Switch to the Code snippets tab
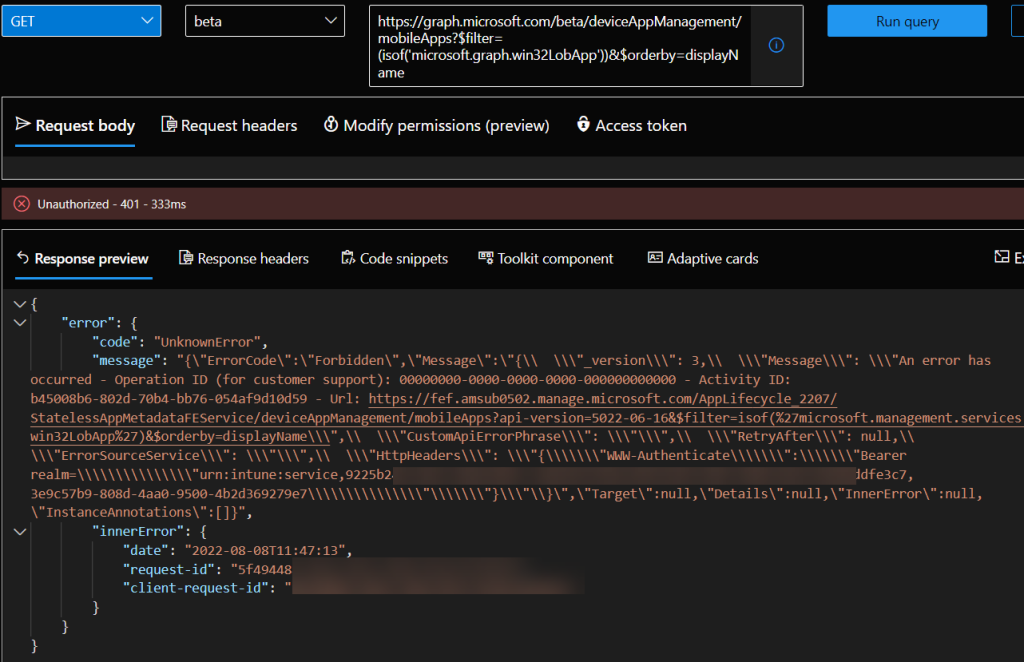1024x662 pixels. [394, 259]
